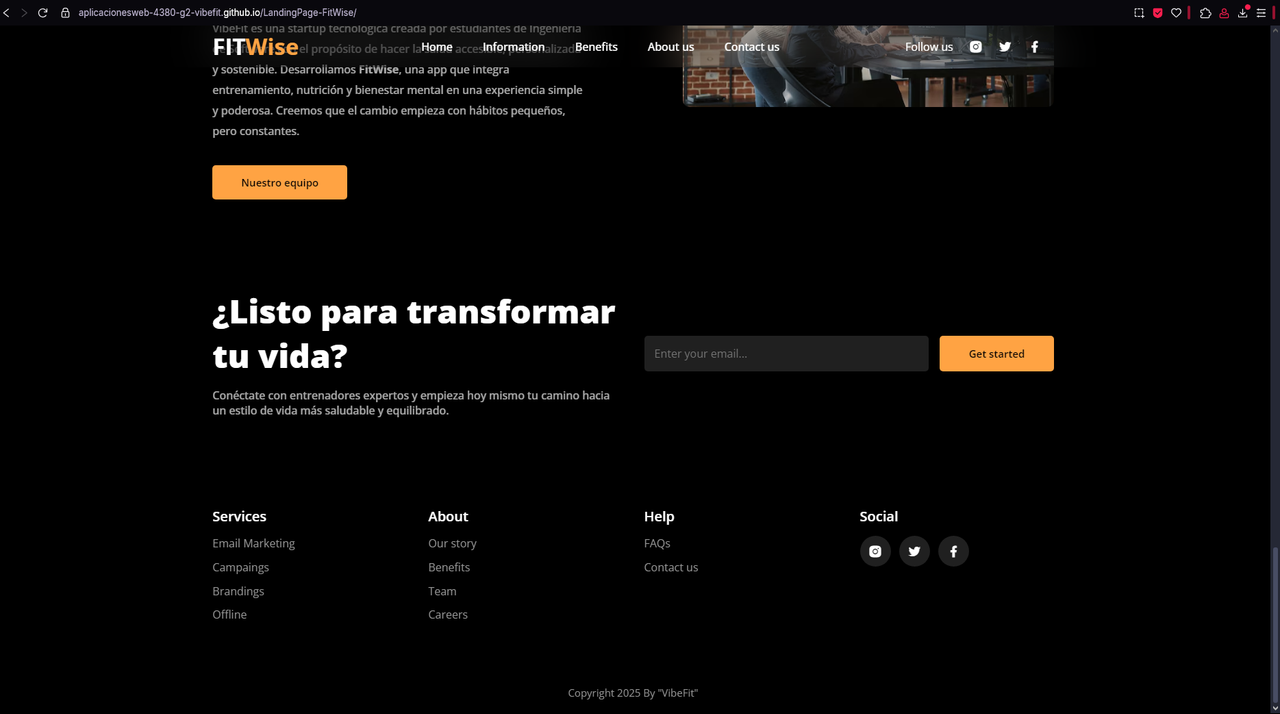Open the Our story footer link

pyautogui.click(x=453, y=544)
